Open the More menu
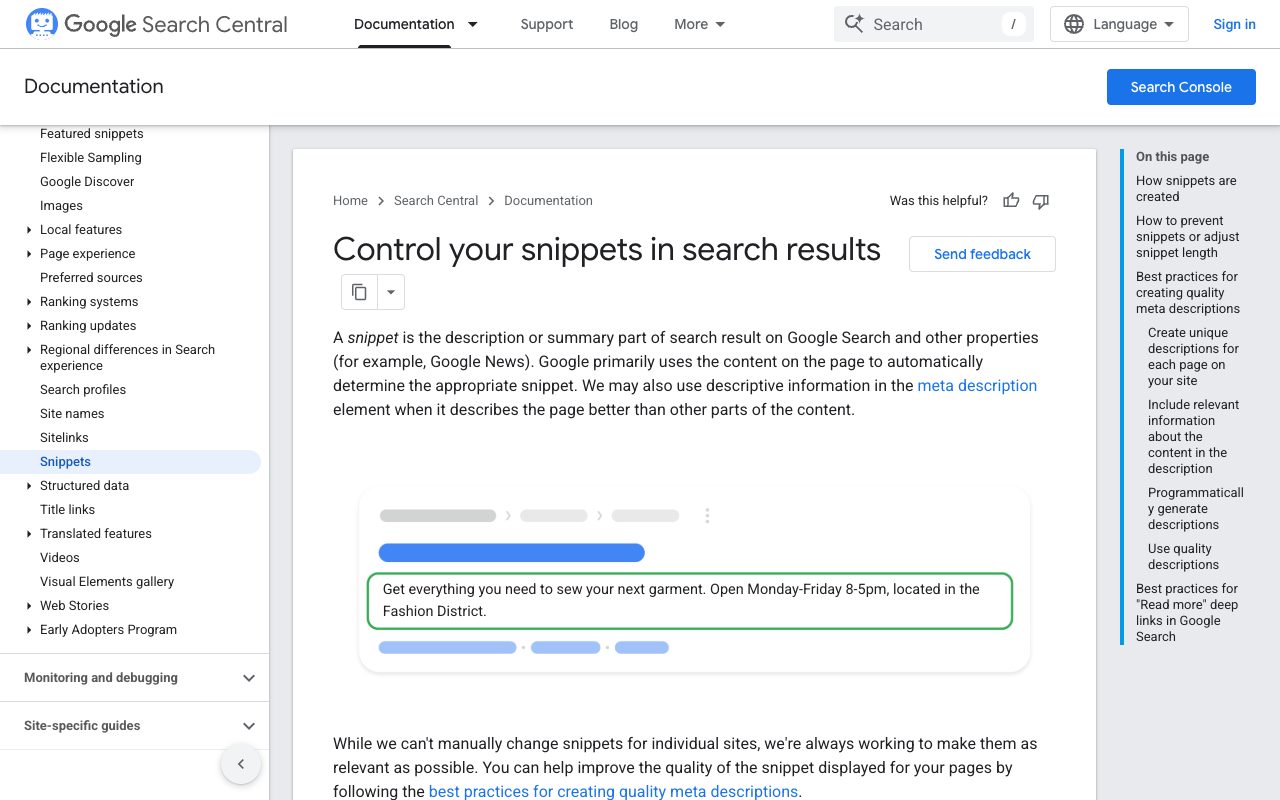This screenshot has width=1280, height=800. 700,24
